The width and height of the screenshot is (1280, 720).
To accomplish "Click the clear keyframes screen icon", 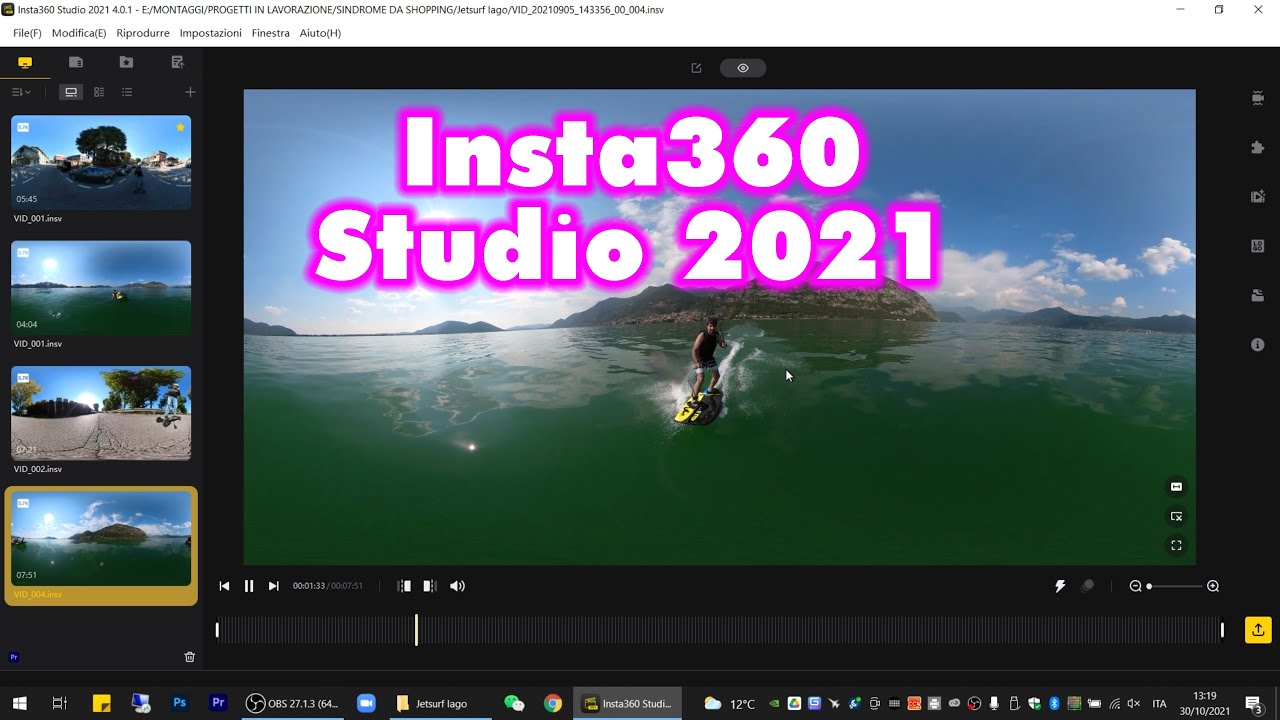I will coord(1176,516).
